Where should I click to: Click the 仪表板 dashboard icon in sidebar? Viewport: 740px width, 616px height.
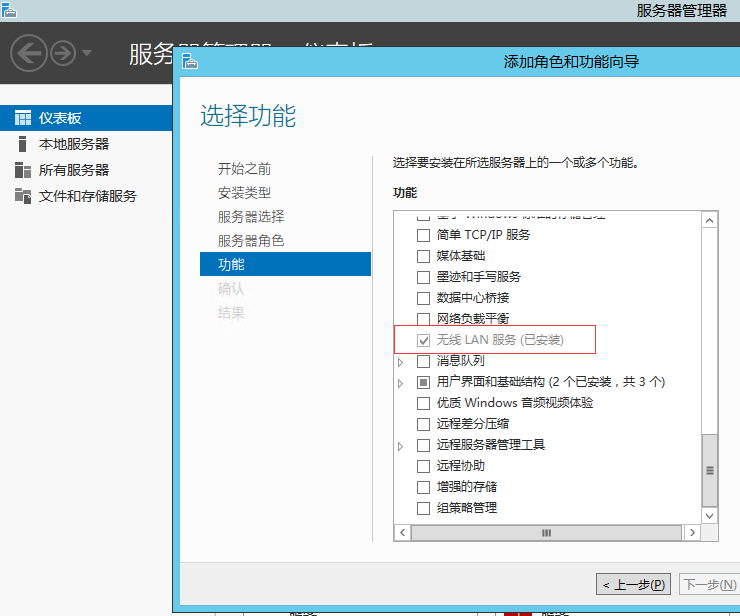23,118
